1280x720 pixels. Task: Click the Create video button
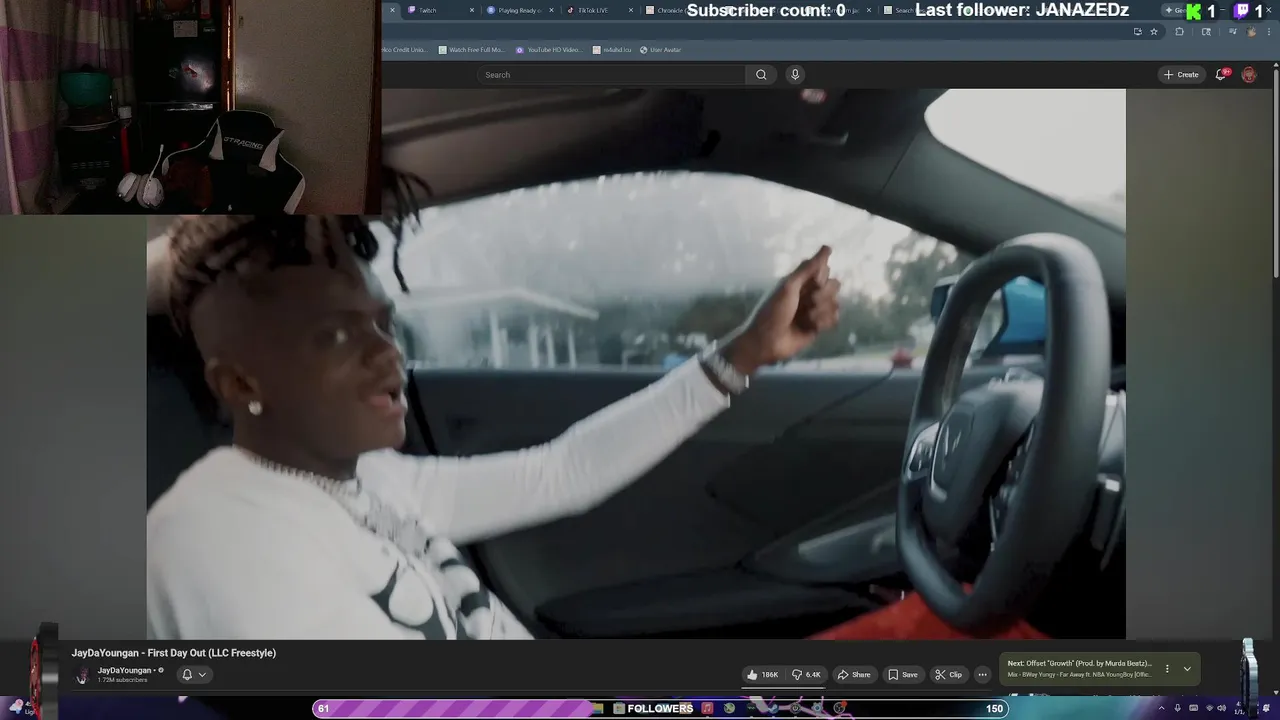point(1181,75)
